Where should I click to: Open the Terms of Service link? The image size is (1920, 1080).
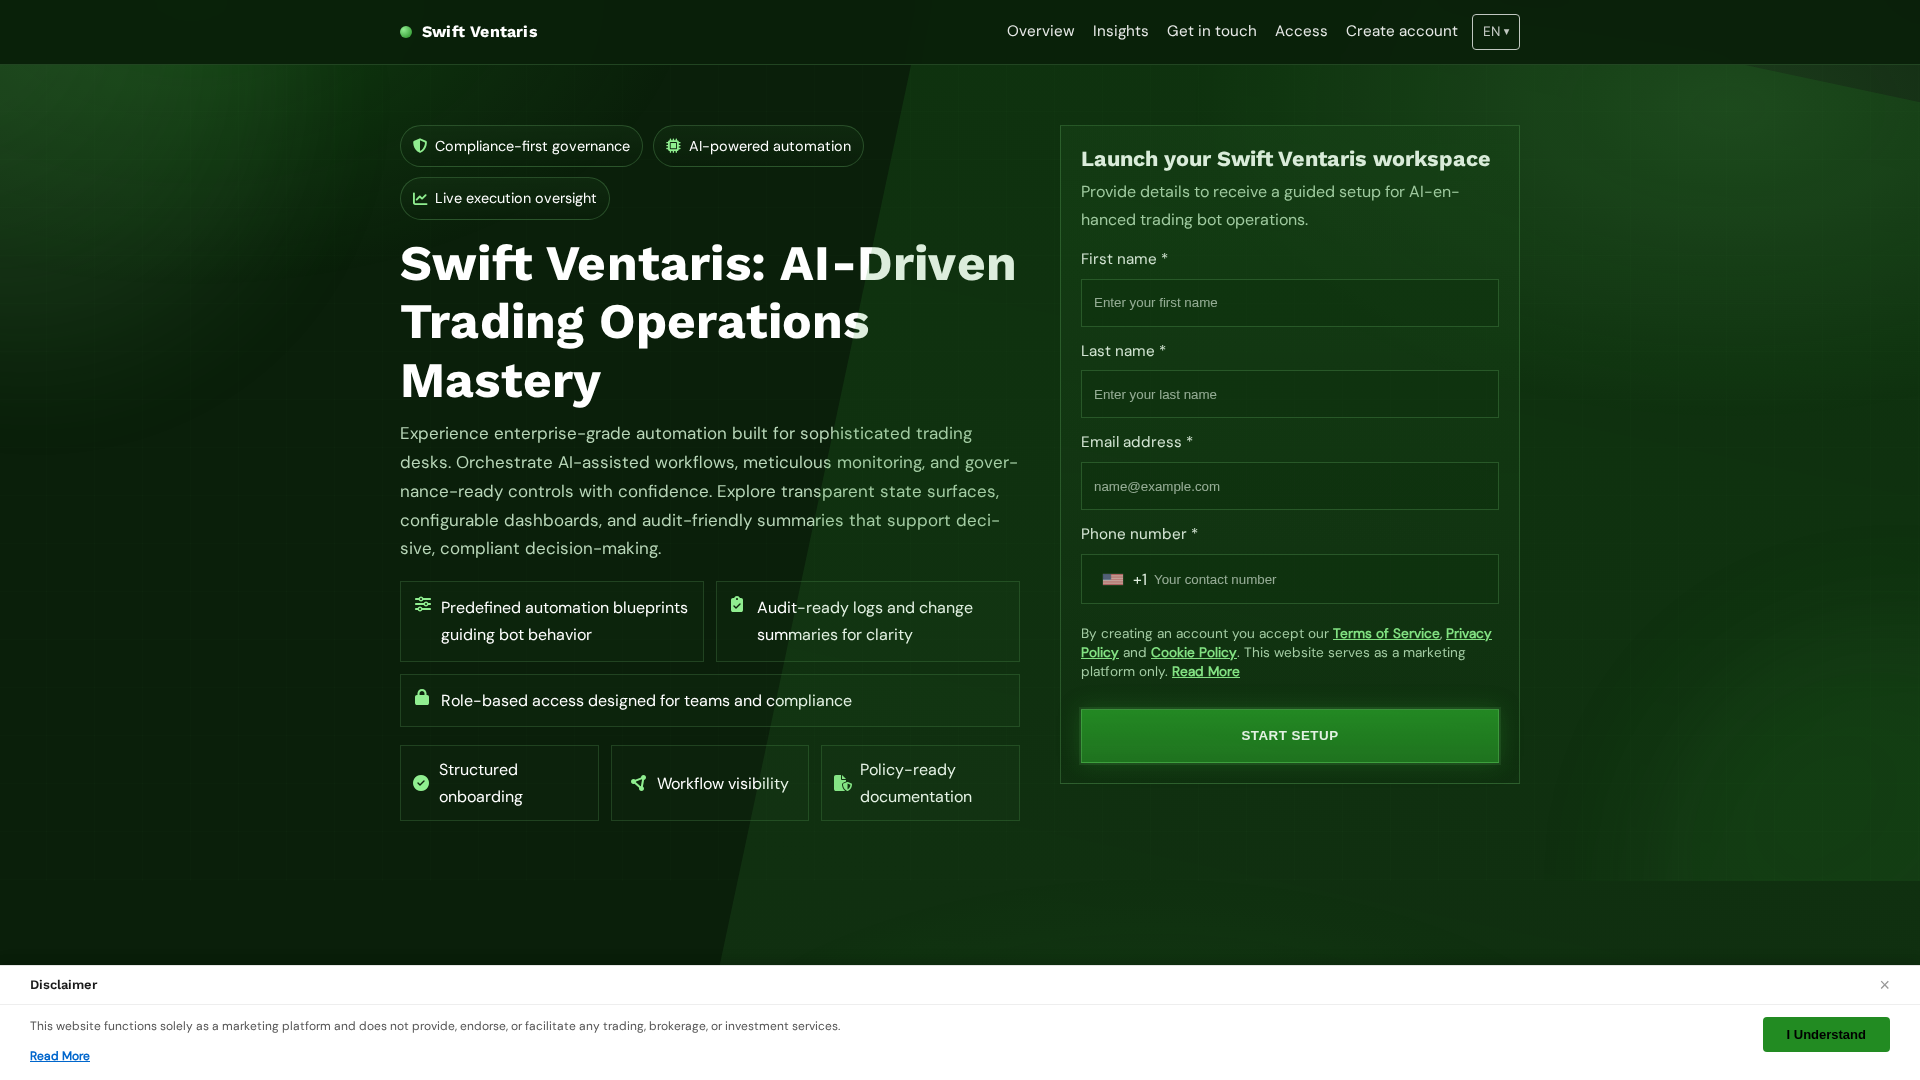1386,634
